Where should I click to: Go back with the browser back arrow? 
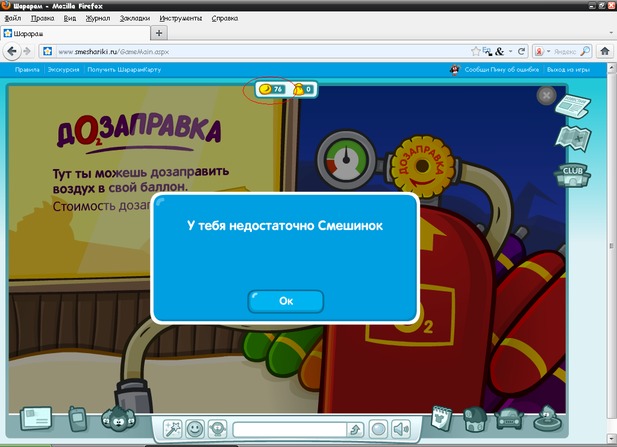pos(12,51)
